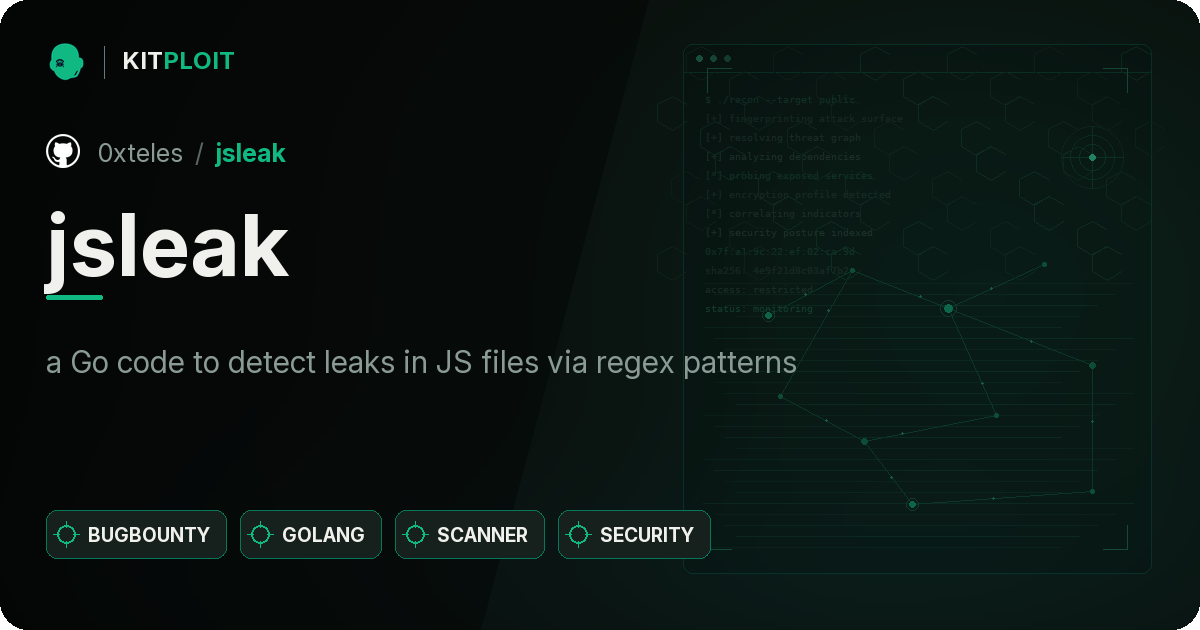This screenshot has height=630, width=1200.
Task: Select the SECURITY tag
Action: [x=634, y=534]
